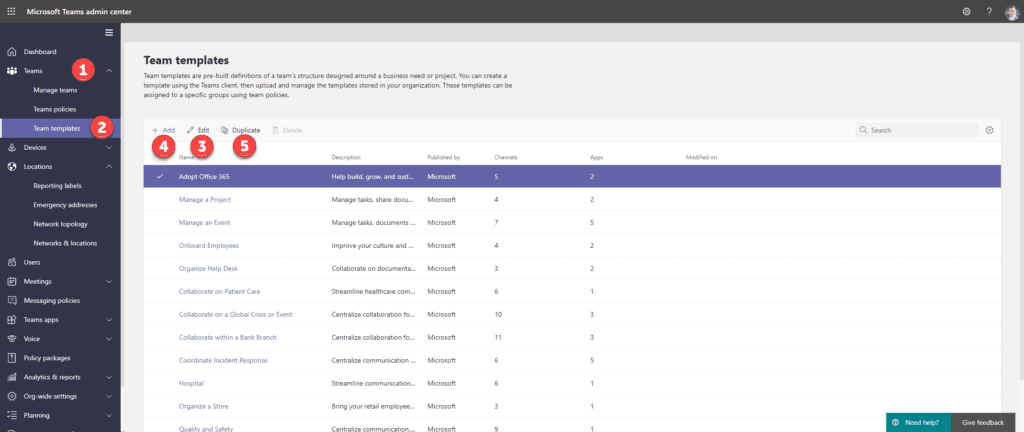Open the Organize a Store link
This screenshot has width=1024, height=432.
coord(204,406)
